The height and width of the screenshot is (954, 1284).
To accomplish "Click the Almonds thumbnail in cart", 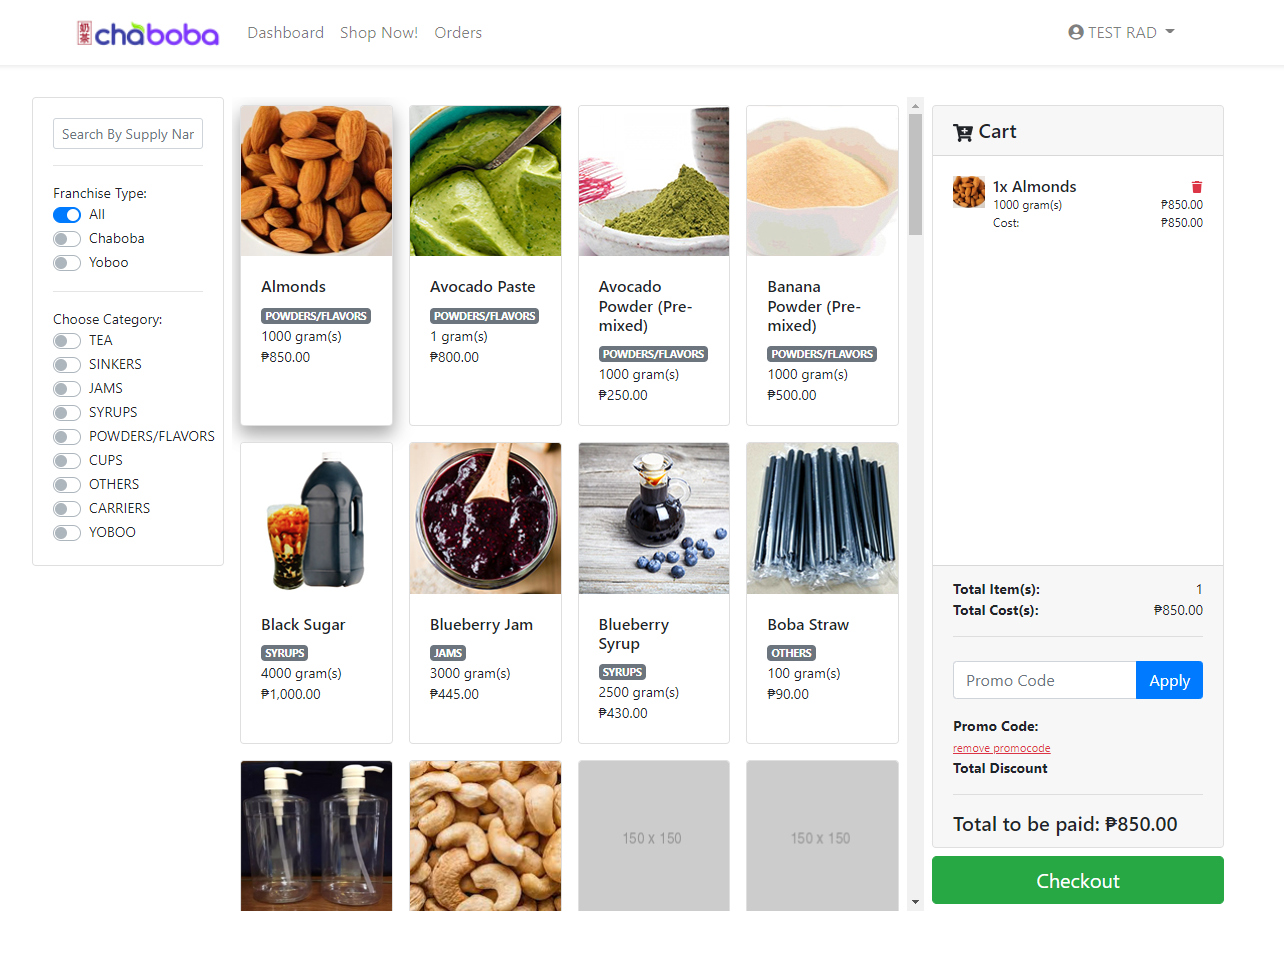I will (969, 192).
